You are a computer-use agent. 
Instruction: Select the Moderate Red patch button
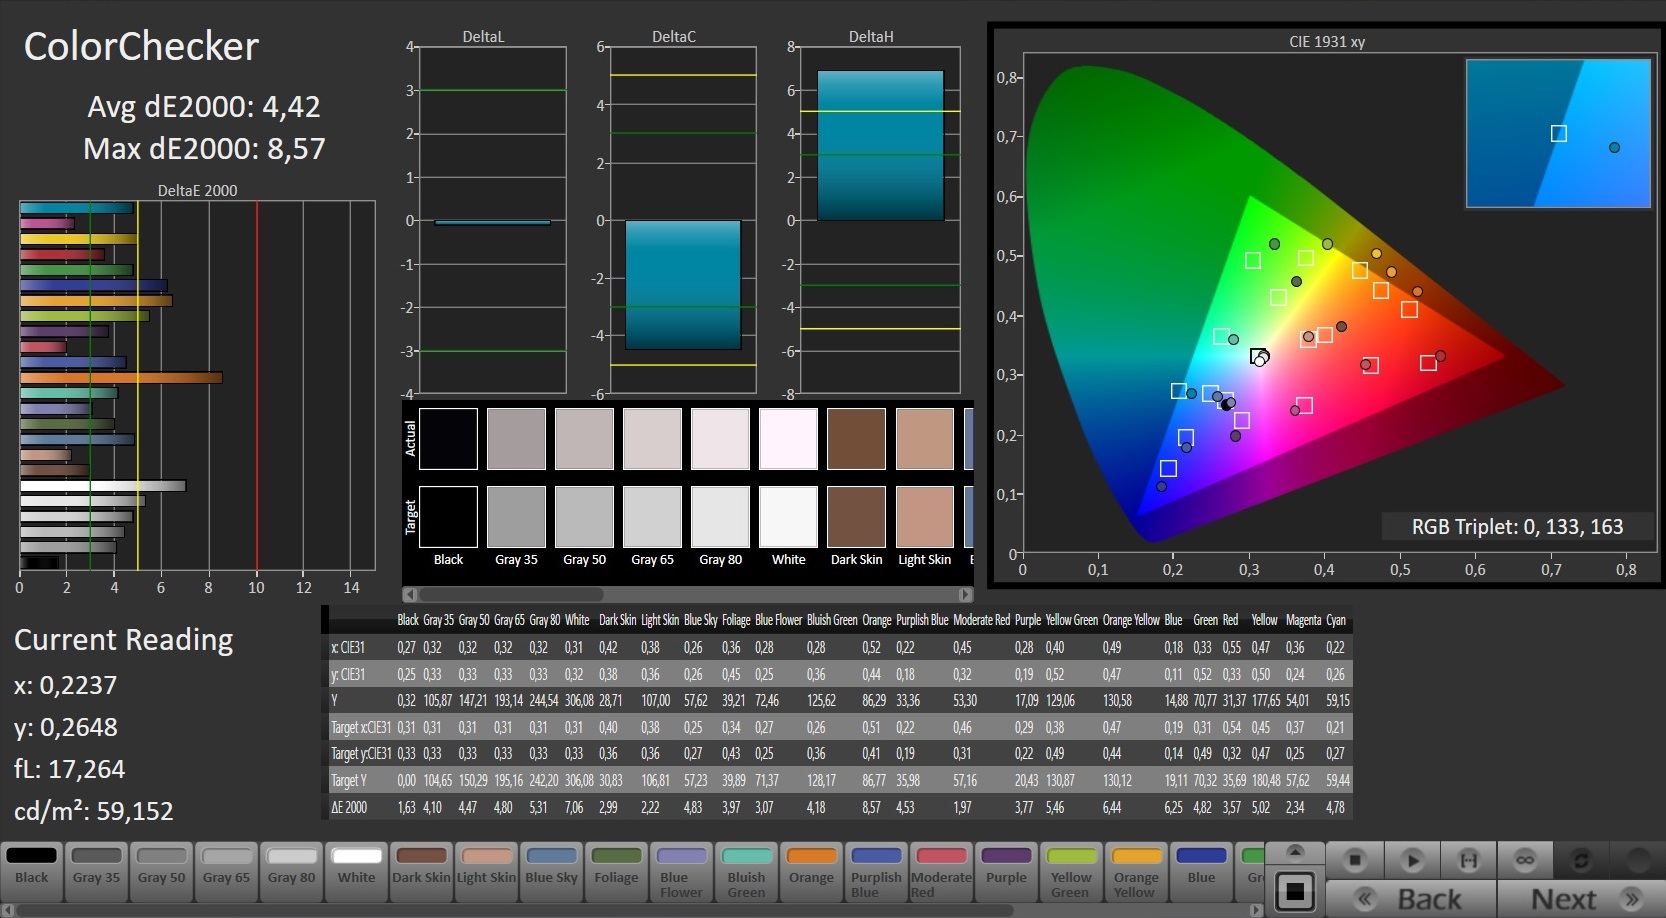(x=941, y=867)
